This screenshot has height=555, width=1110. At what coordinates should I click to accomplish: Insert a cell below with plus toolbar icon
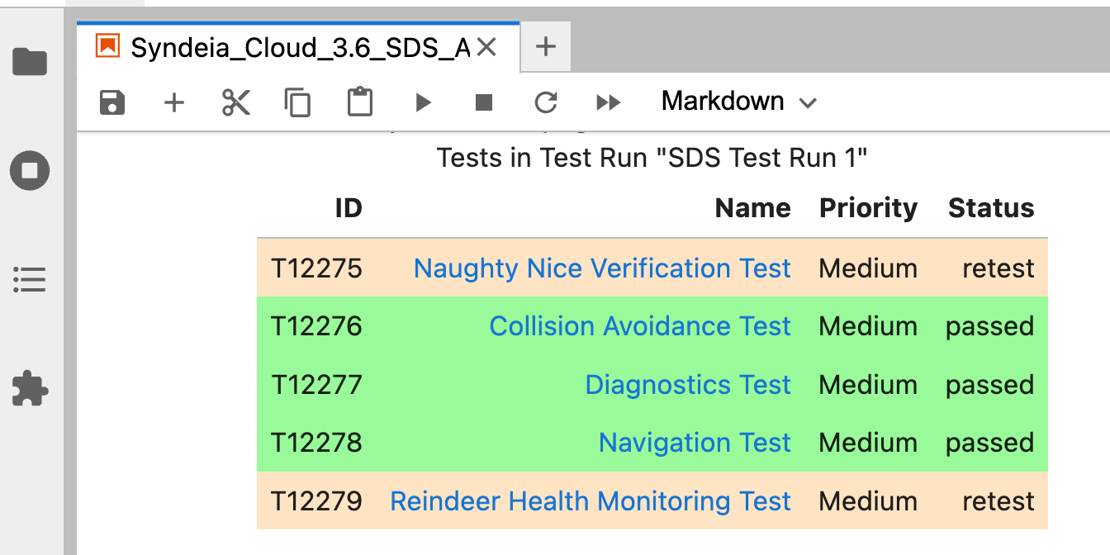[174, 103]
